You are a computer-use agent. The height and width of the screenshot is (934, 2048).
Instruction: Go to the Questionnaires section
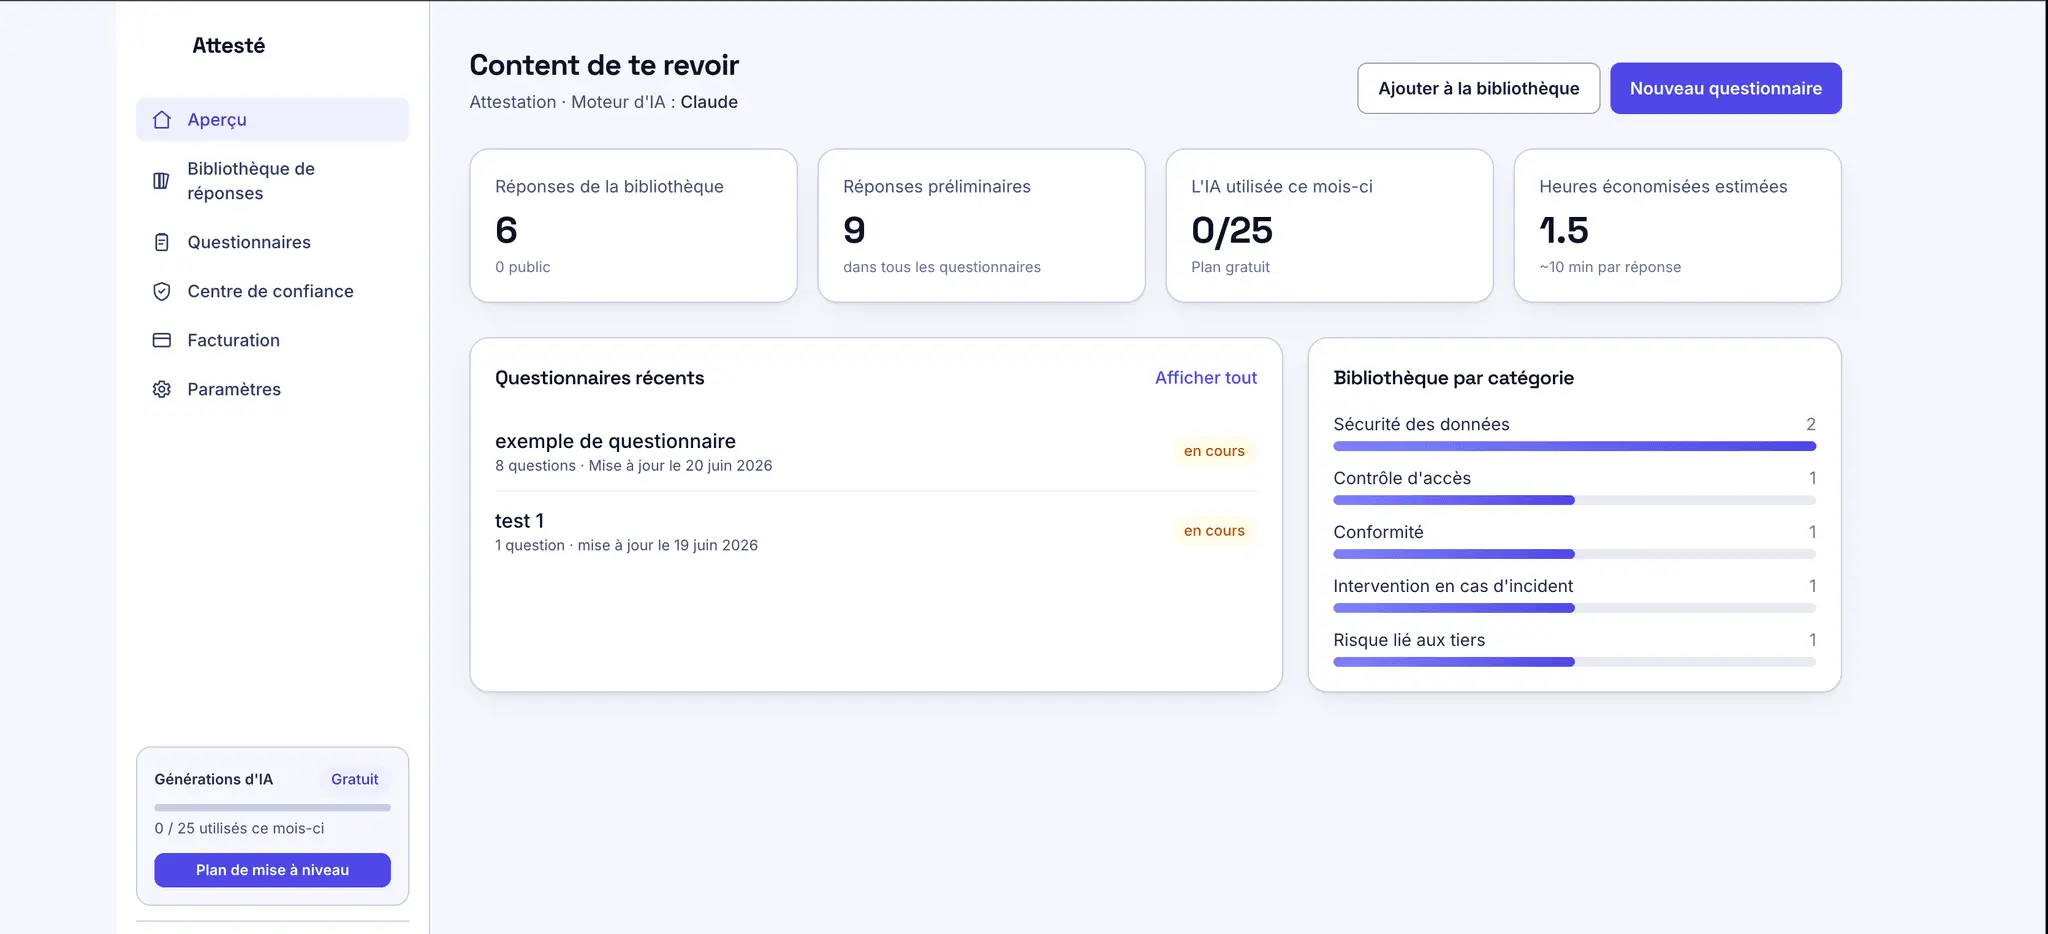tap(272, 242)
